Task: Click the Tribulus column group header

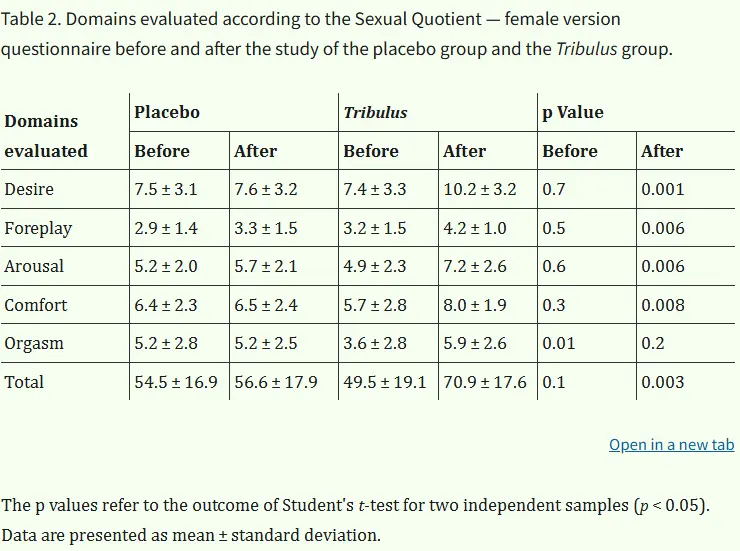Action: 375,113
